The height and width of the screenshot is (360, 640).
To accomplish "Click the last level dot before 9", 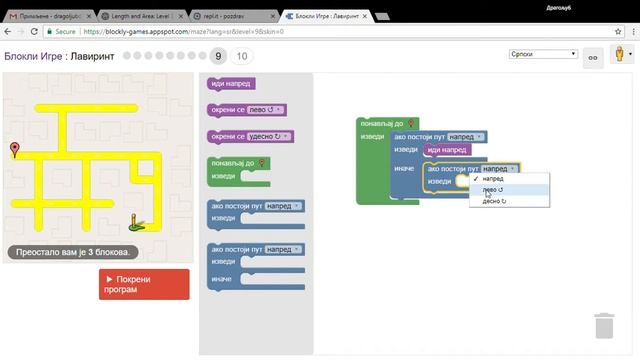I will tap(202, 56).
